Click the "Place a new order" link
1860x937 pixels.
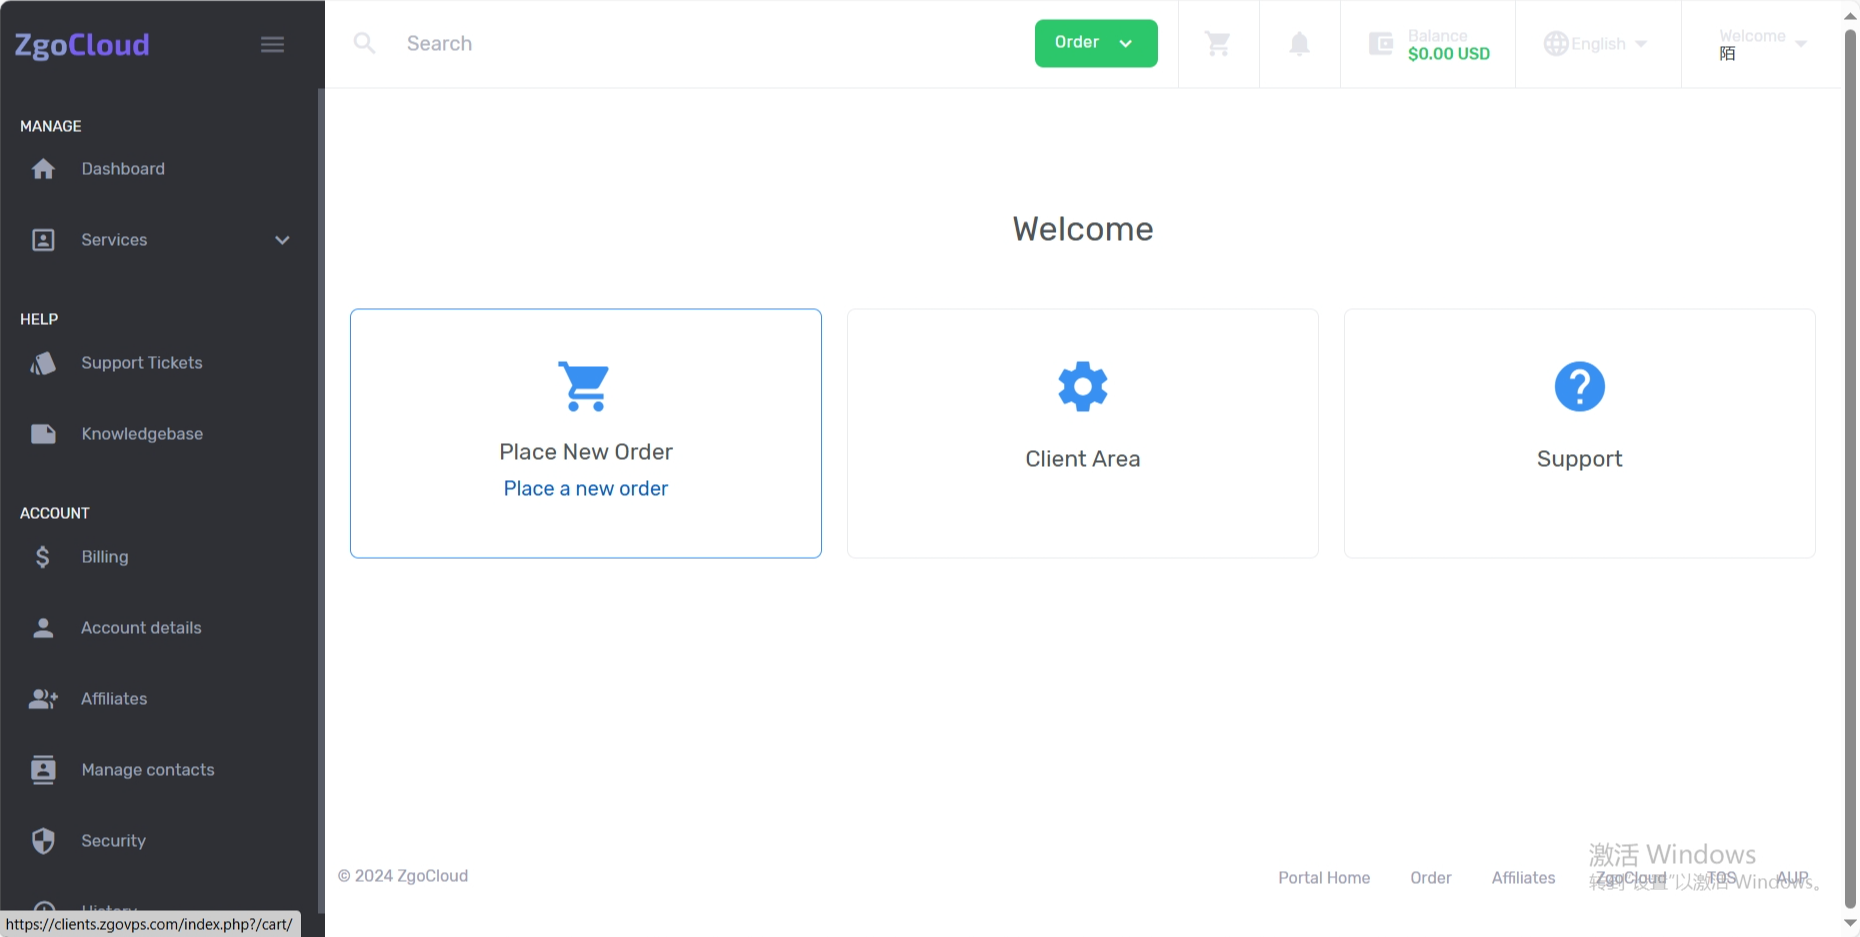585,489
